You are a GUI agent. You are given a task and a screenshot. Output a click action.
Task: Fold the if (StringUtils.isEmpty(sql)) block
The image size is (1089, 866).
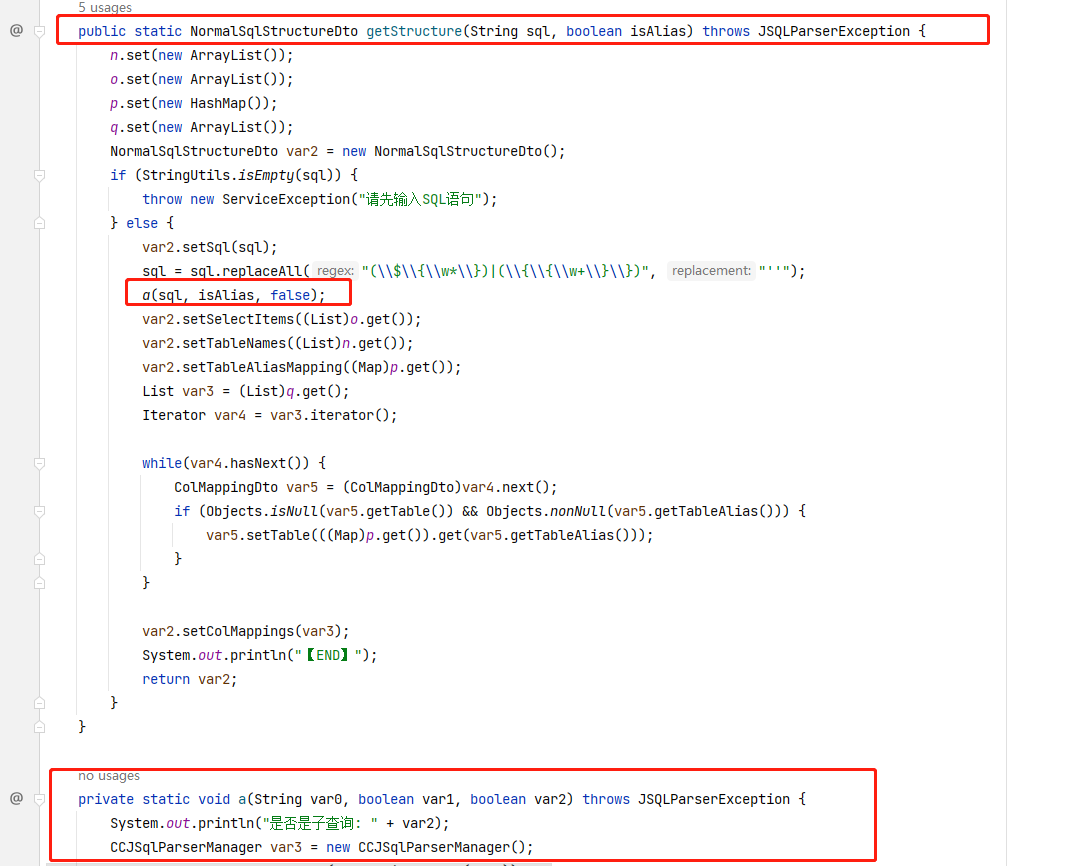point(40,175)
